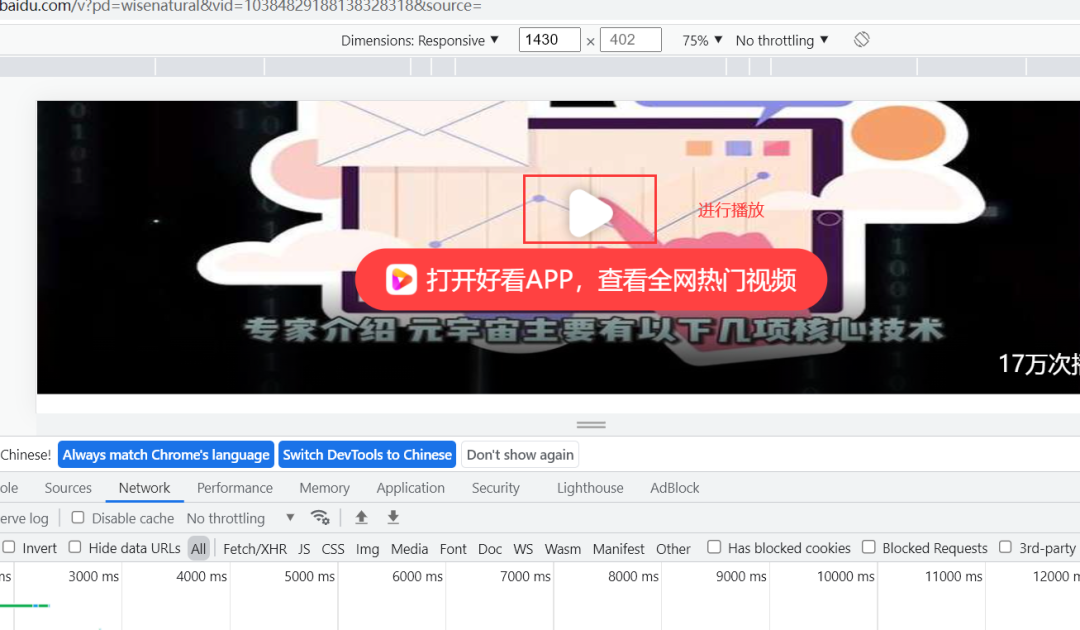The height and width of the screenshot is (630, 1080).
Task: Click Switch DevTools to Chinese
Action: click(x=367, y=454)
